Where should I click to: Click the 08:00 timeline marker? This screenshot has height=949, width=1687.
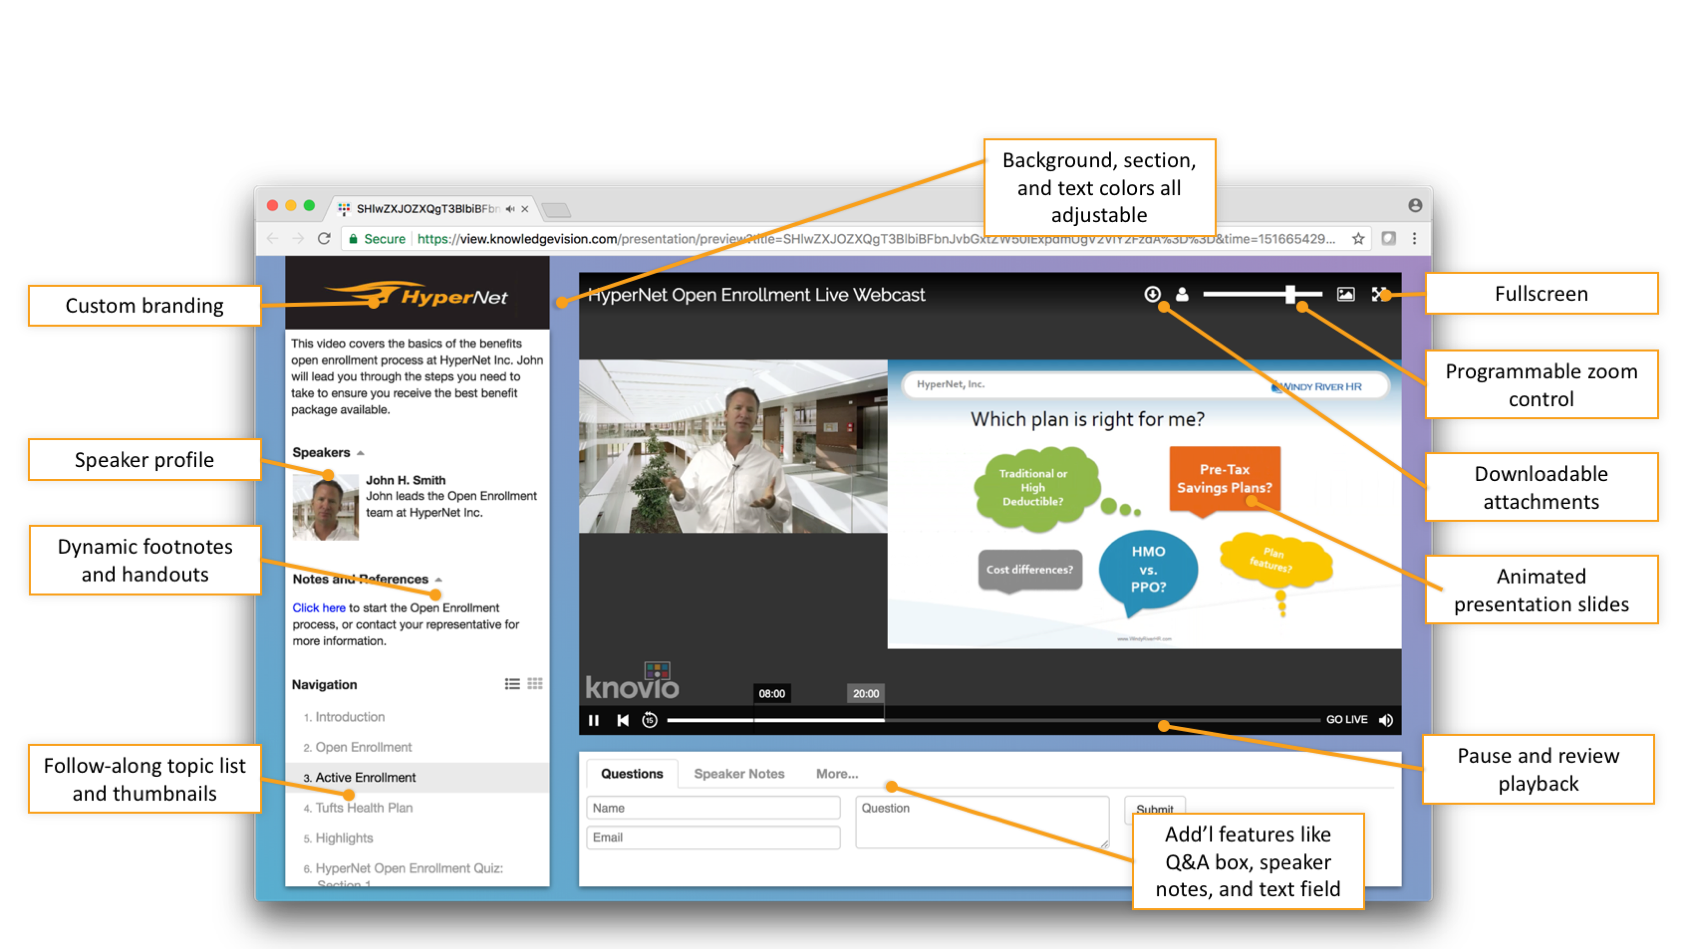click(x=772, y=694)
